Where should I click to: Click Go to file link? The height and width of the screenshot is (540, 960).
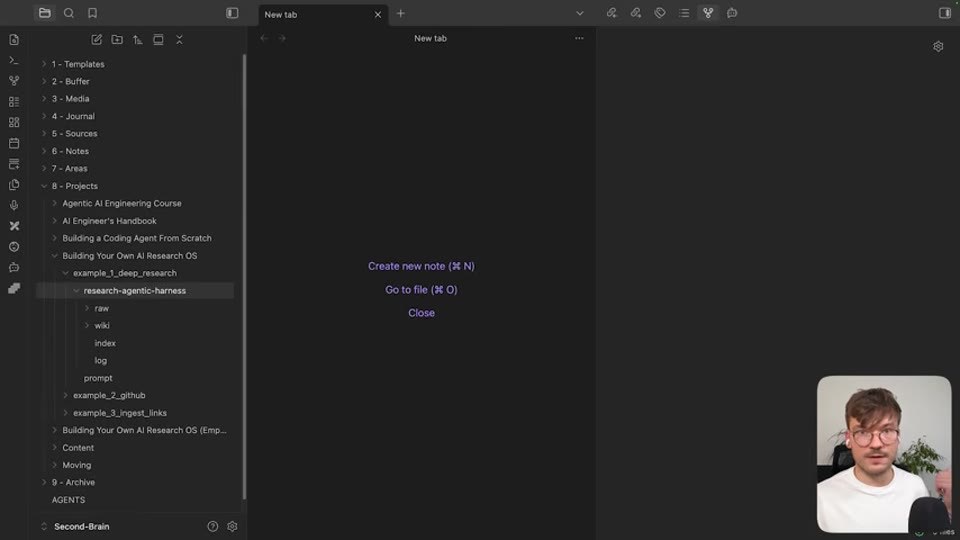point(421,290)
